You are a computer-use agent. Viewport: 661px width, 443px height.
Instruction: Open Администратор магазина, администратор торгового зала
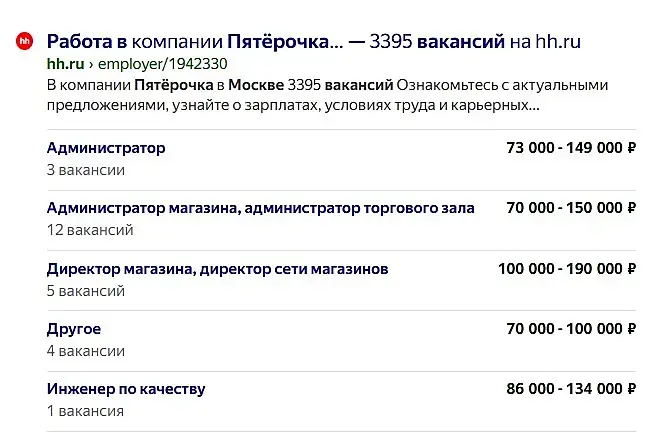point(260,208)
